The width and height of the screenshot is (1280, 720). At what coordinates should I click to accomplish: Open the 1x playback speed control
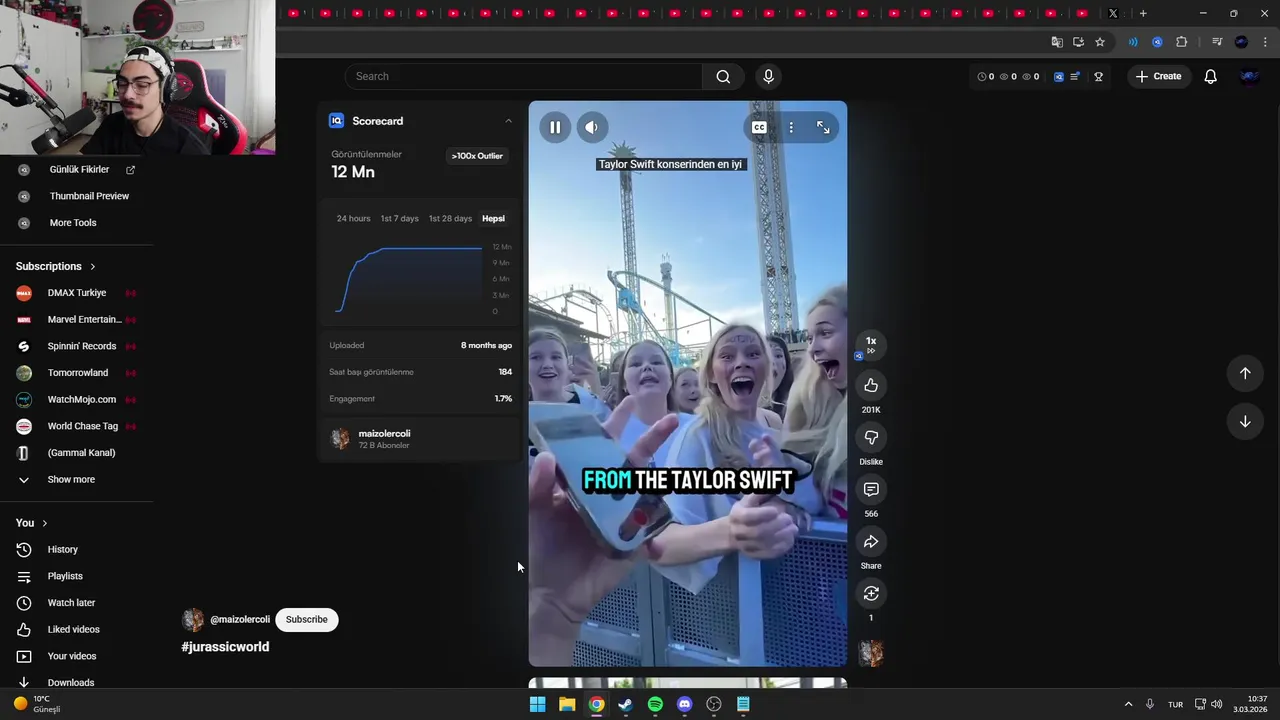(871, 344)
